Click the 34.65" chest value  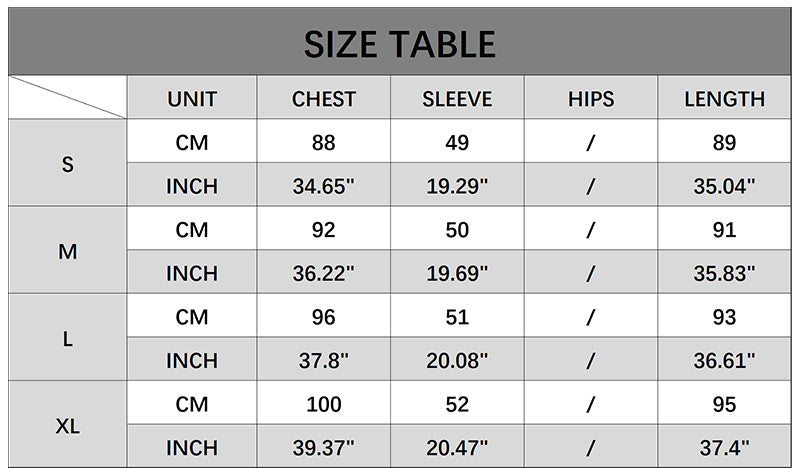(324, 186)
